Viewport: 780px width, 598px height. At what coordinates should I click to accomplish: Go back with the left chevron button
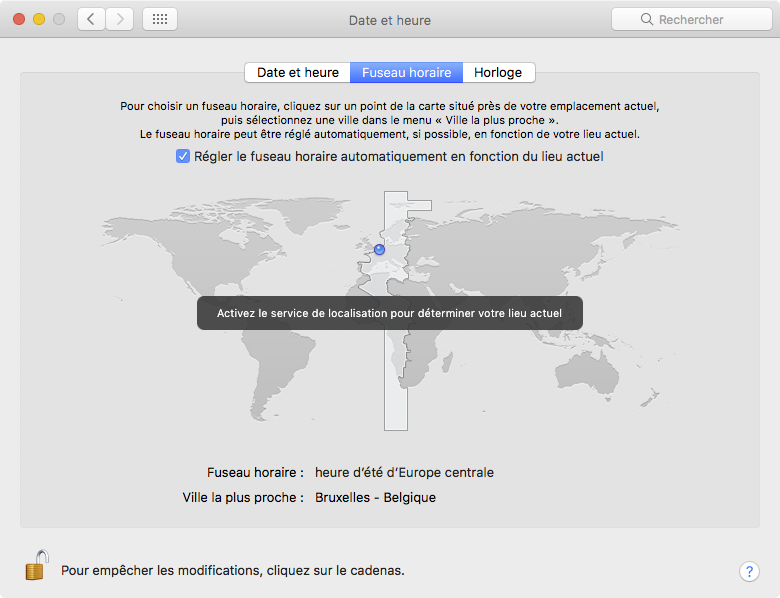click(x=92, y=19)
